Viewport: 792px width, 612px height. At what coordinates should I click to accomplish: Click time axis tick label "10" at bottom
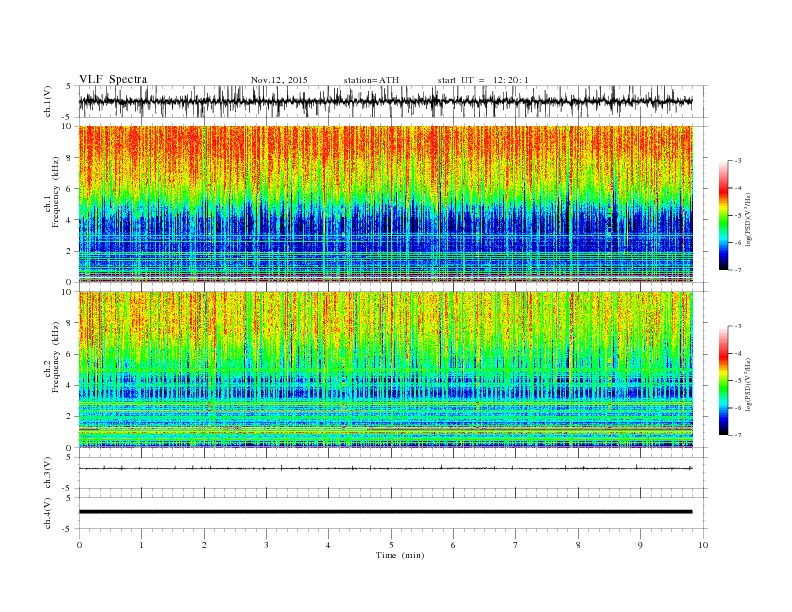[703, 545]
